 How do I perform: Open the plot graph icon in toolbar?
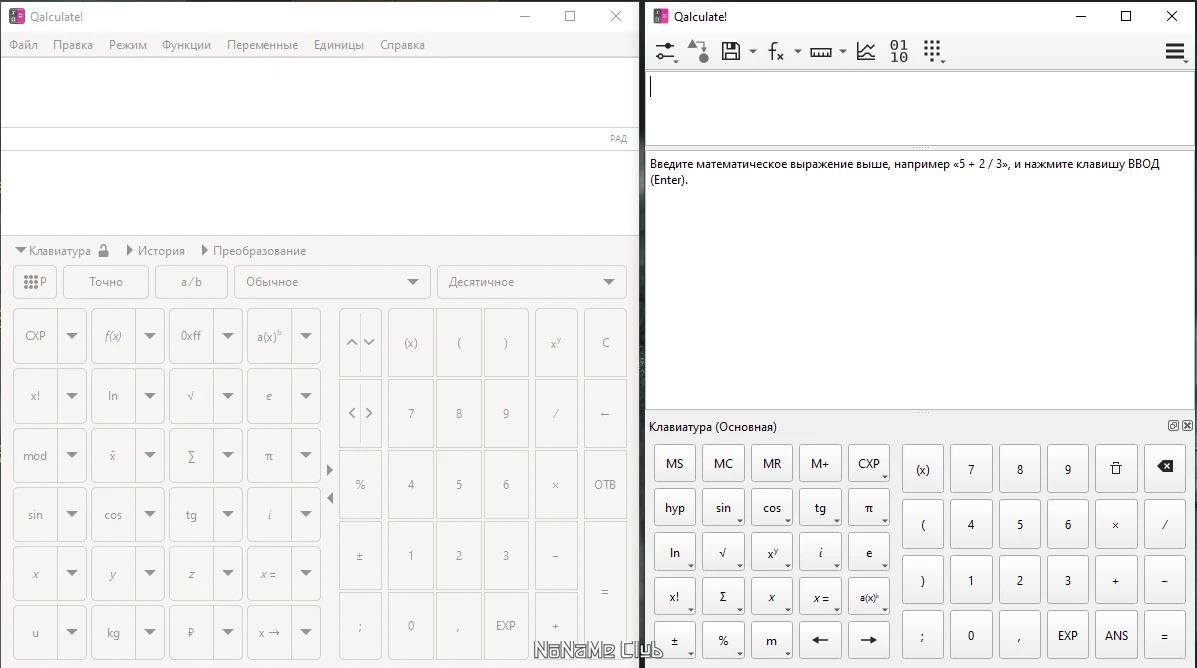click(866, 51)
